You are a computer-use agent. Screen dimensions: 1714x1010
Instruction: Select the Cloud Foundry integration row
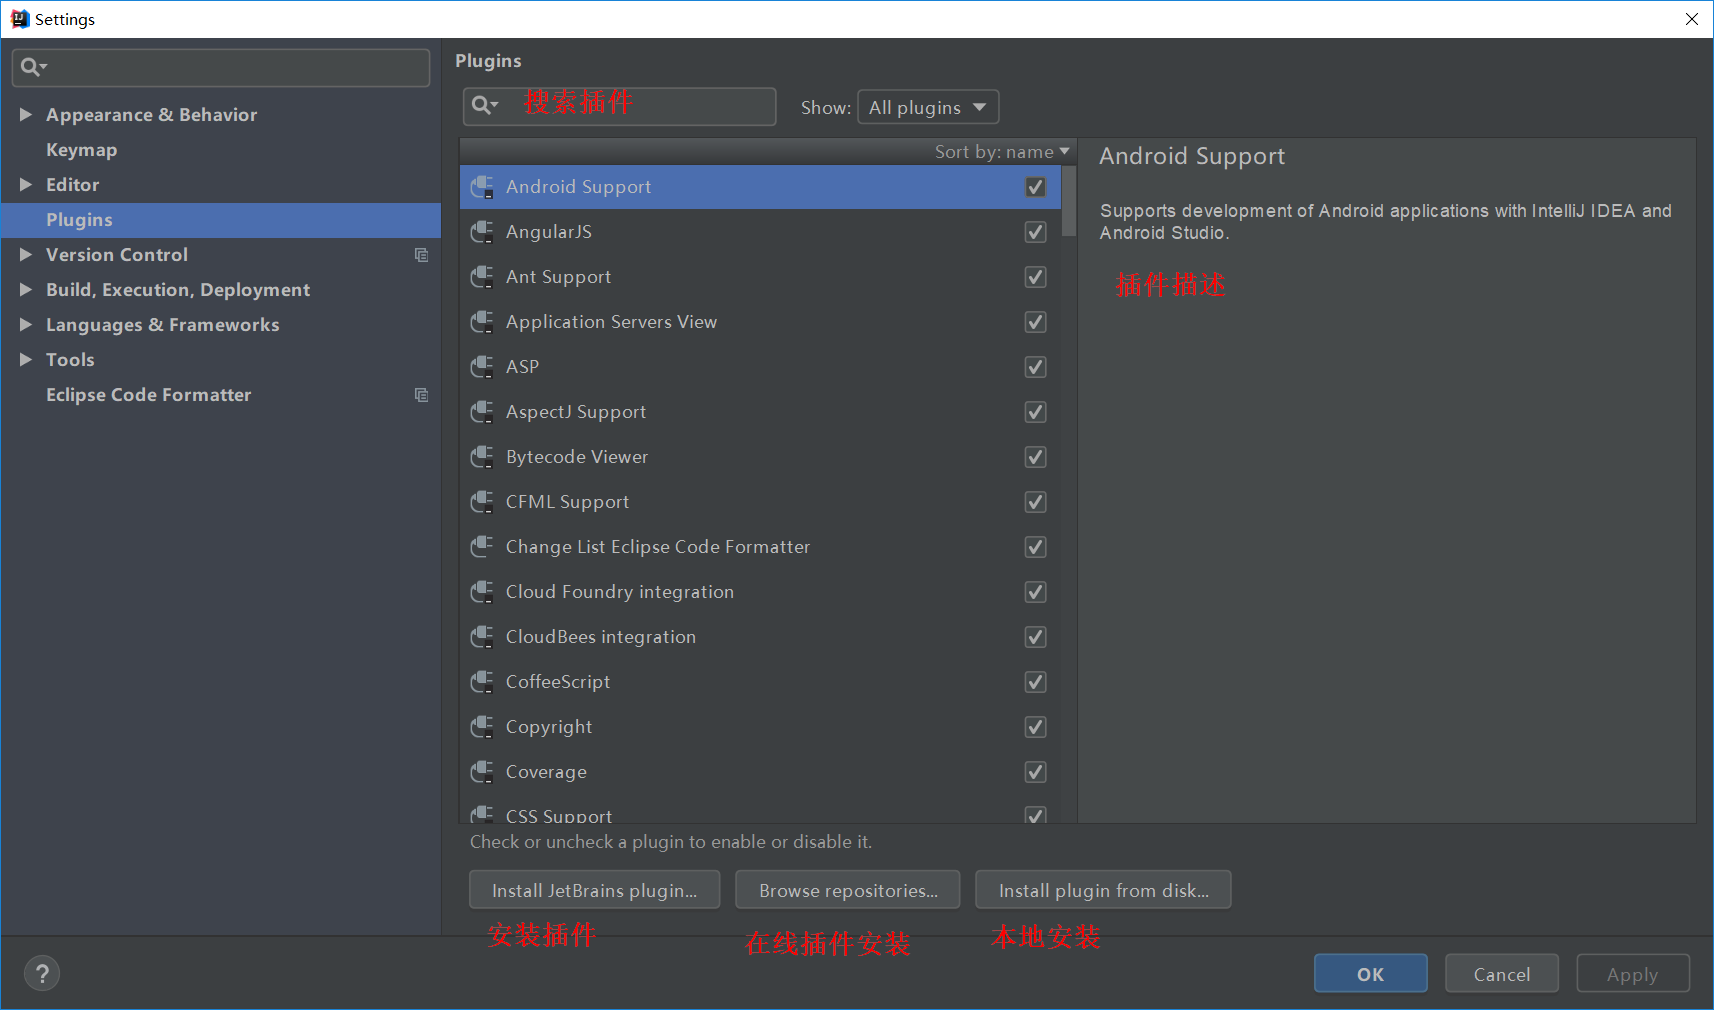point(760,592)
